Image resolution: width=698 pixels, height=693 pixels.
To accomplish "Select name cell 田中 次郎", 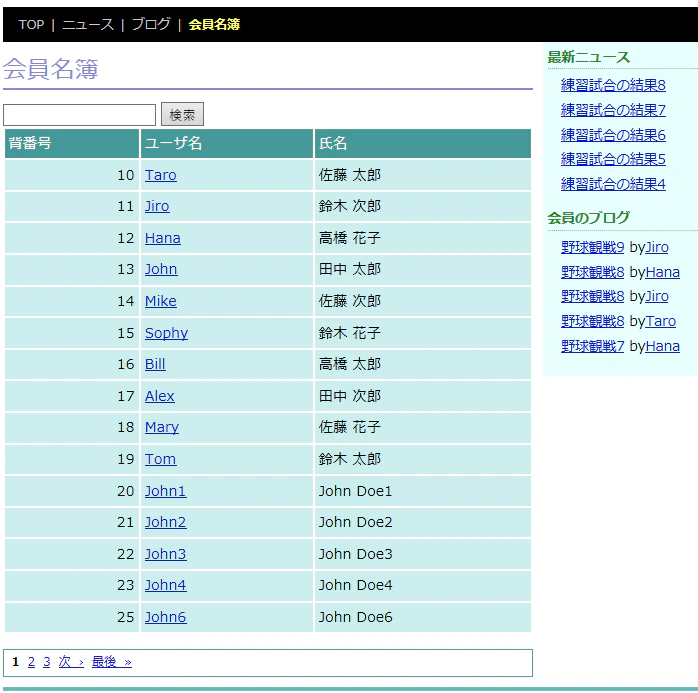I will click(423, 396).
